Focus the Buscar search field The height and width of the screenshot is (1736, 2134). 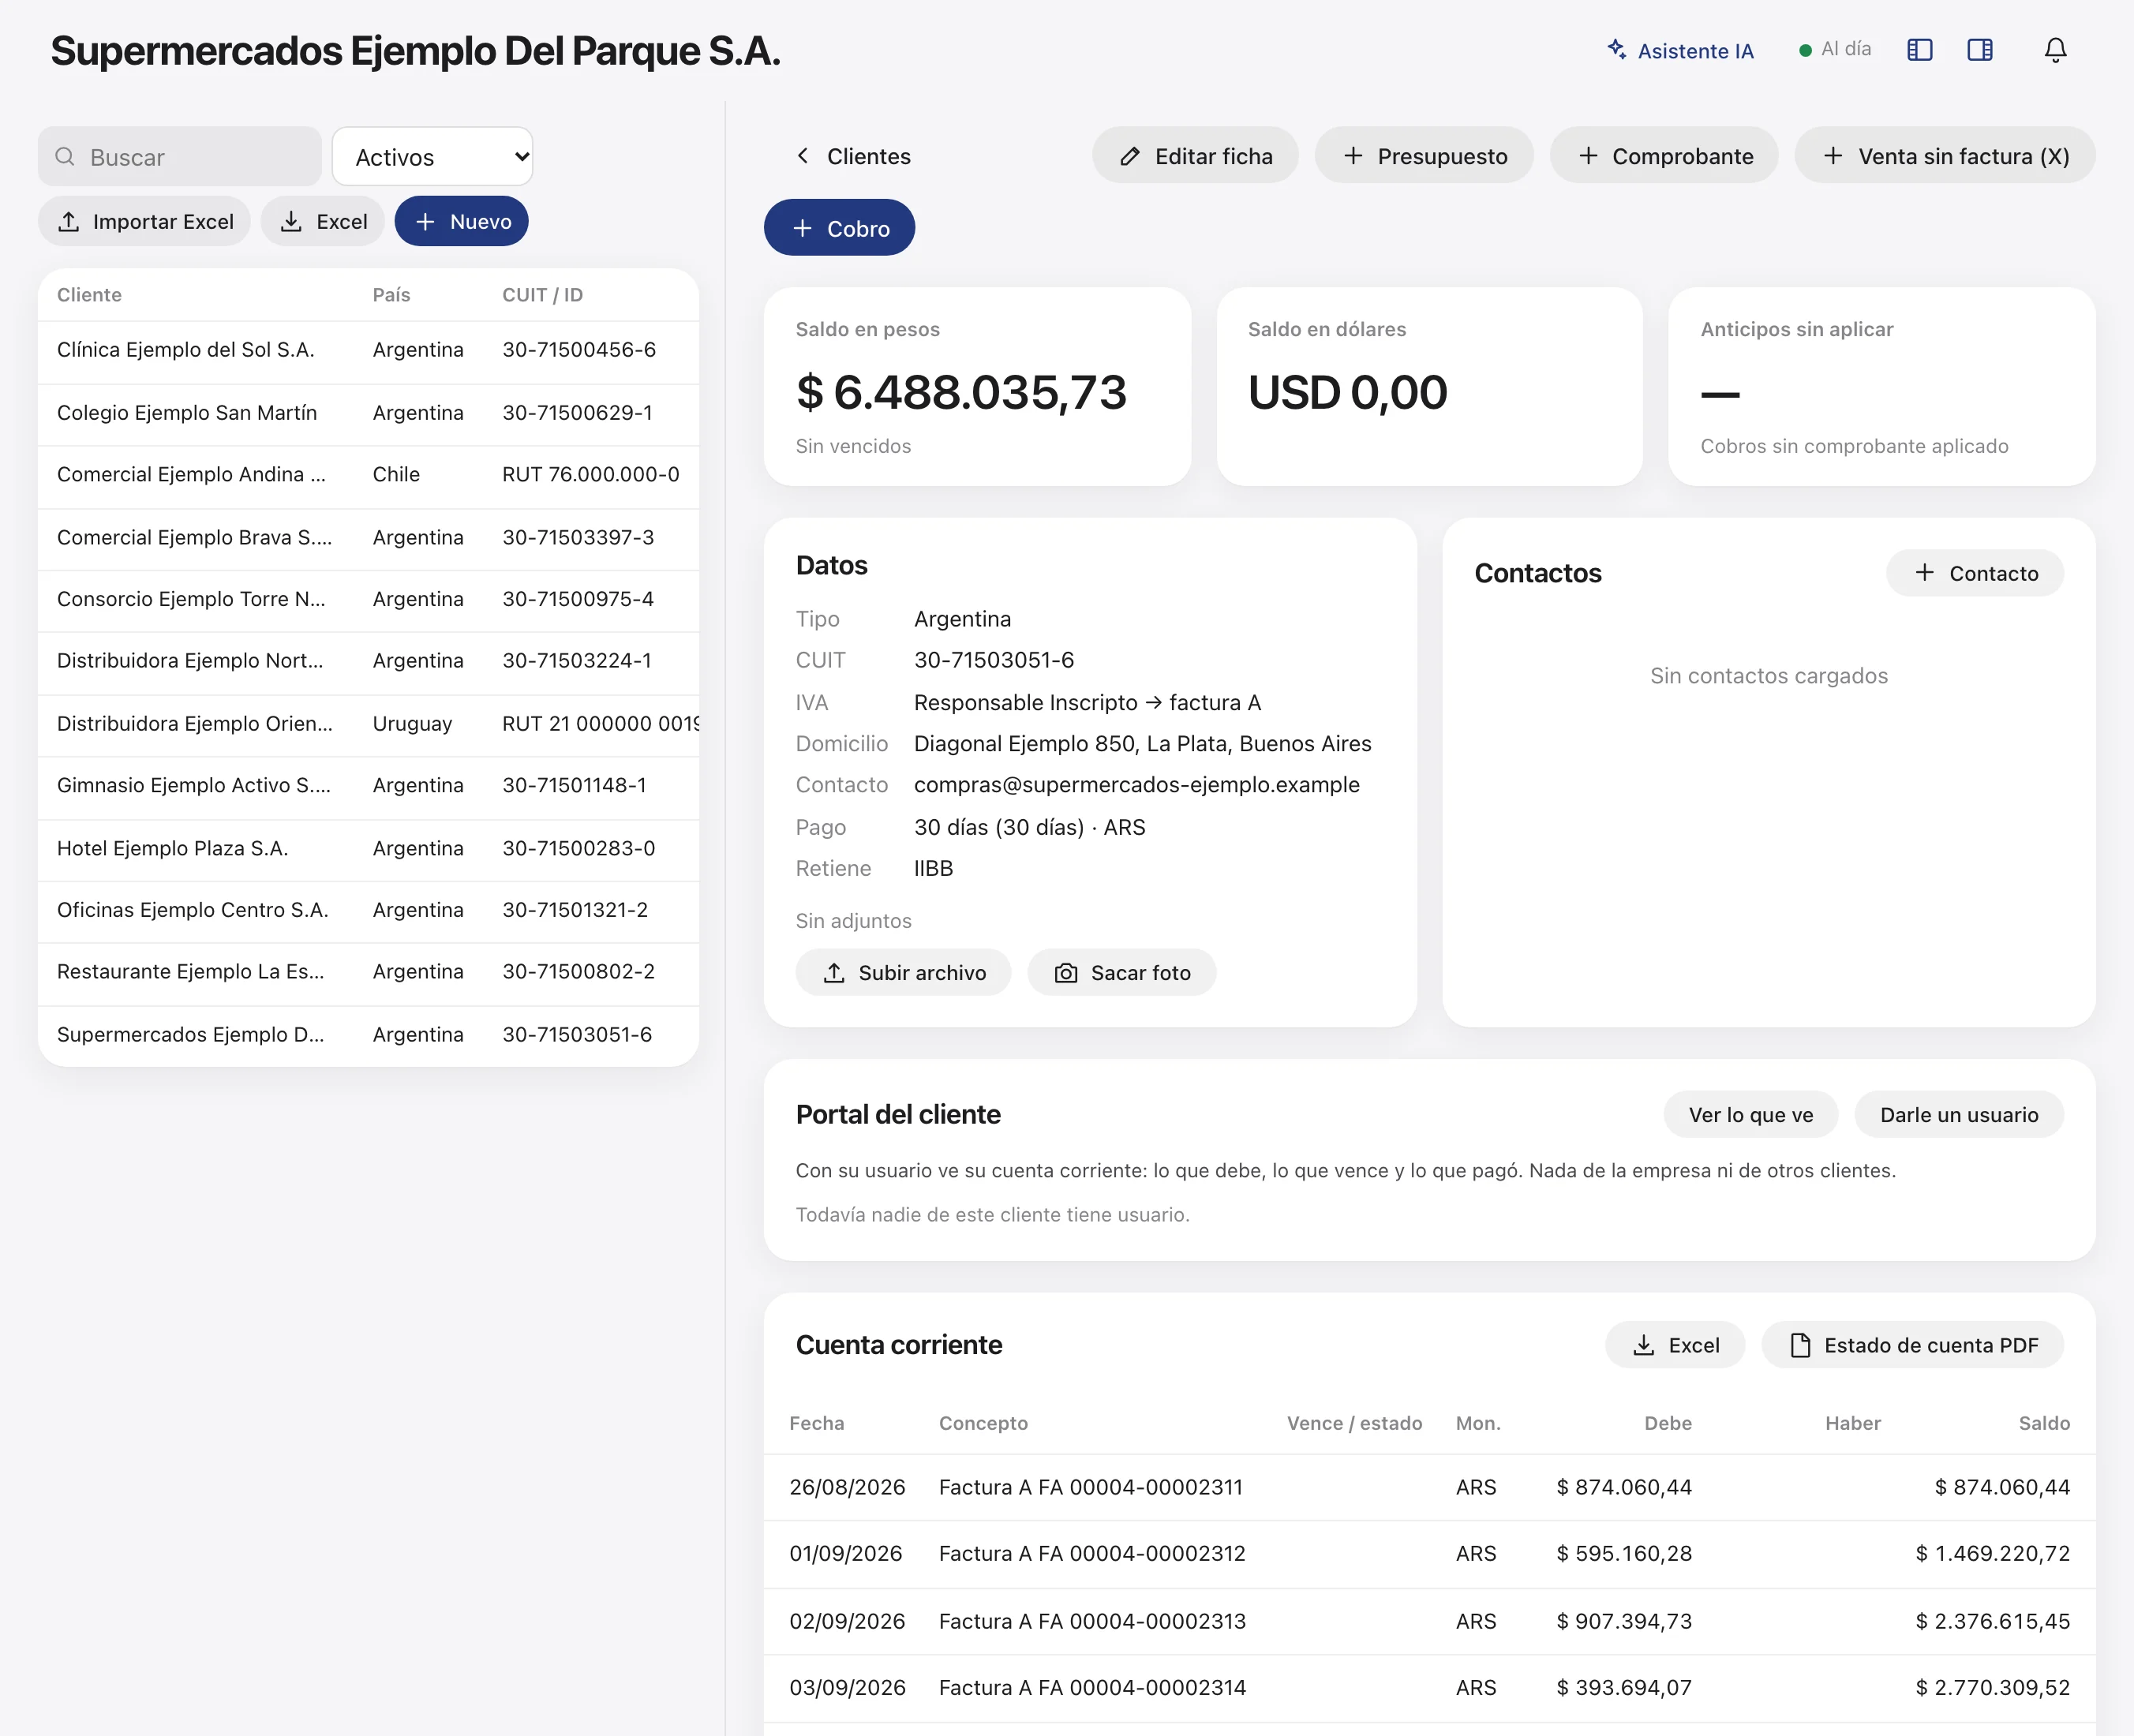tap(180, 157)
